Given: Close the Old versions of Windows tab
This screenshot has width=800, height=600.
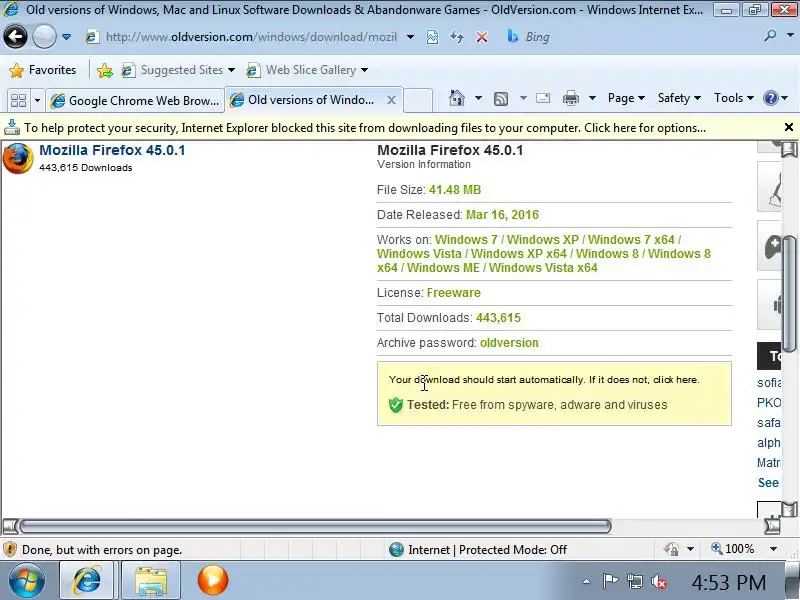Looking at the screenshot, I should tap(391, 100).
